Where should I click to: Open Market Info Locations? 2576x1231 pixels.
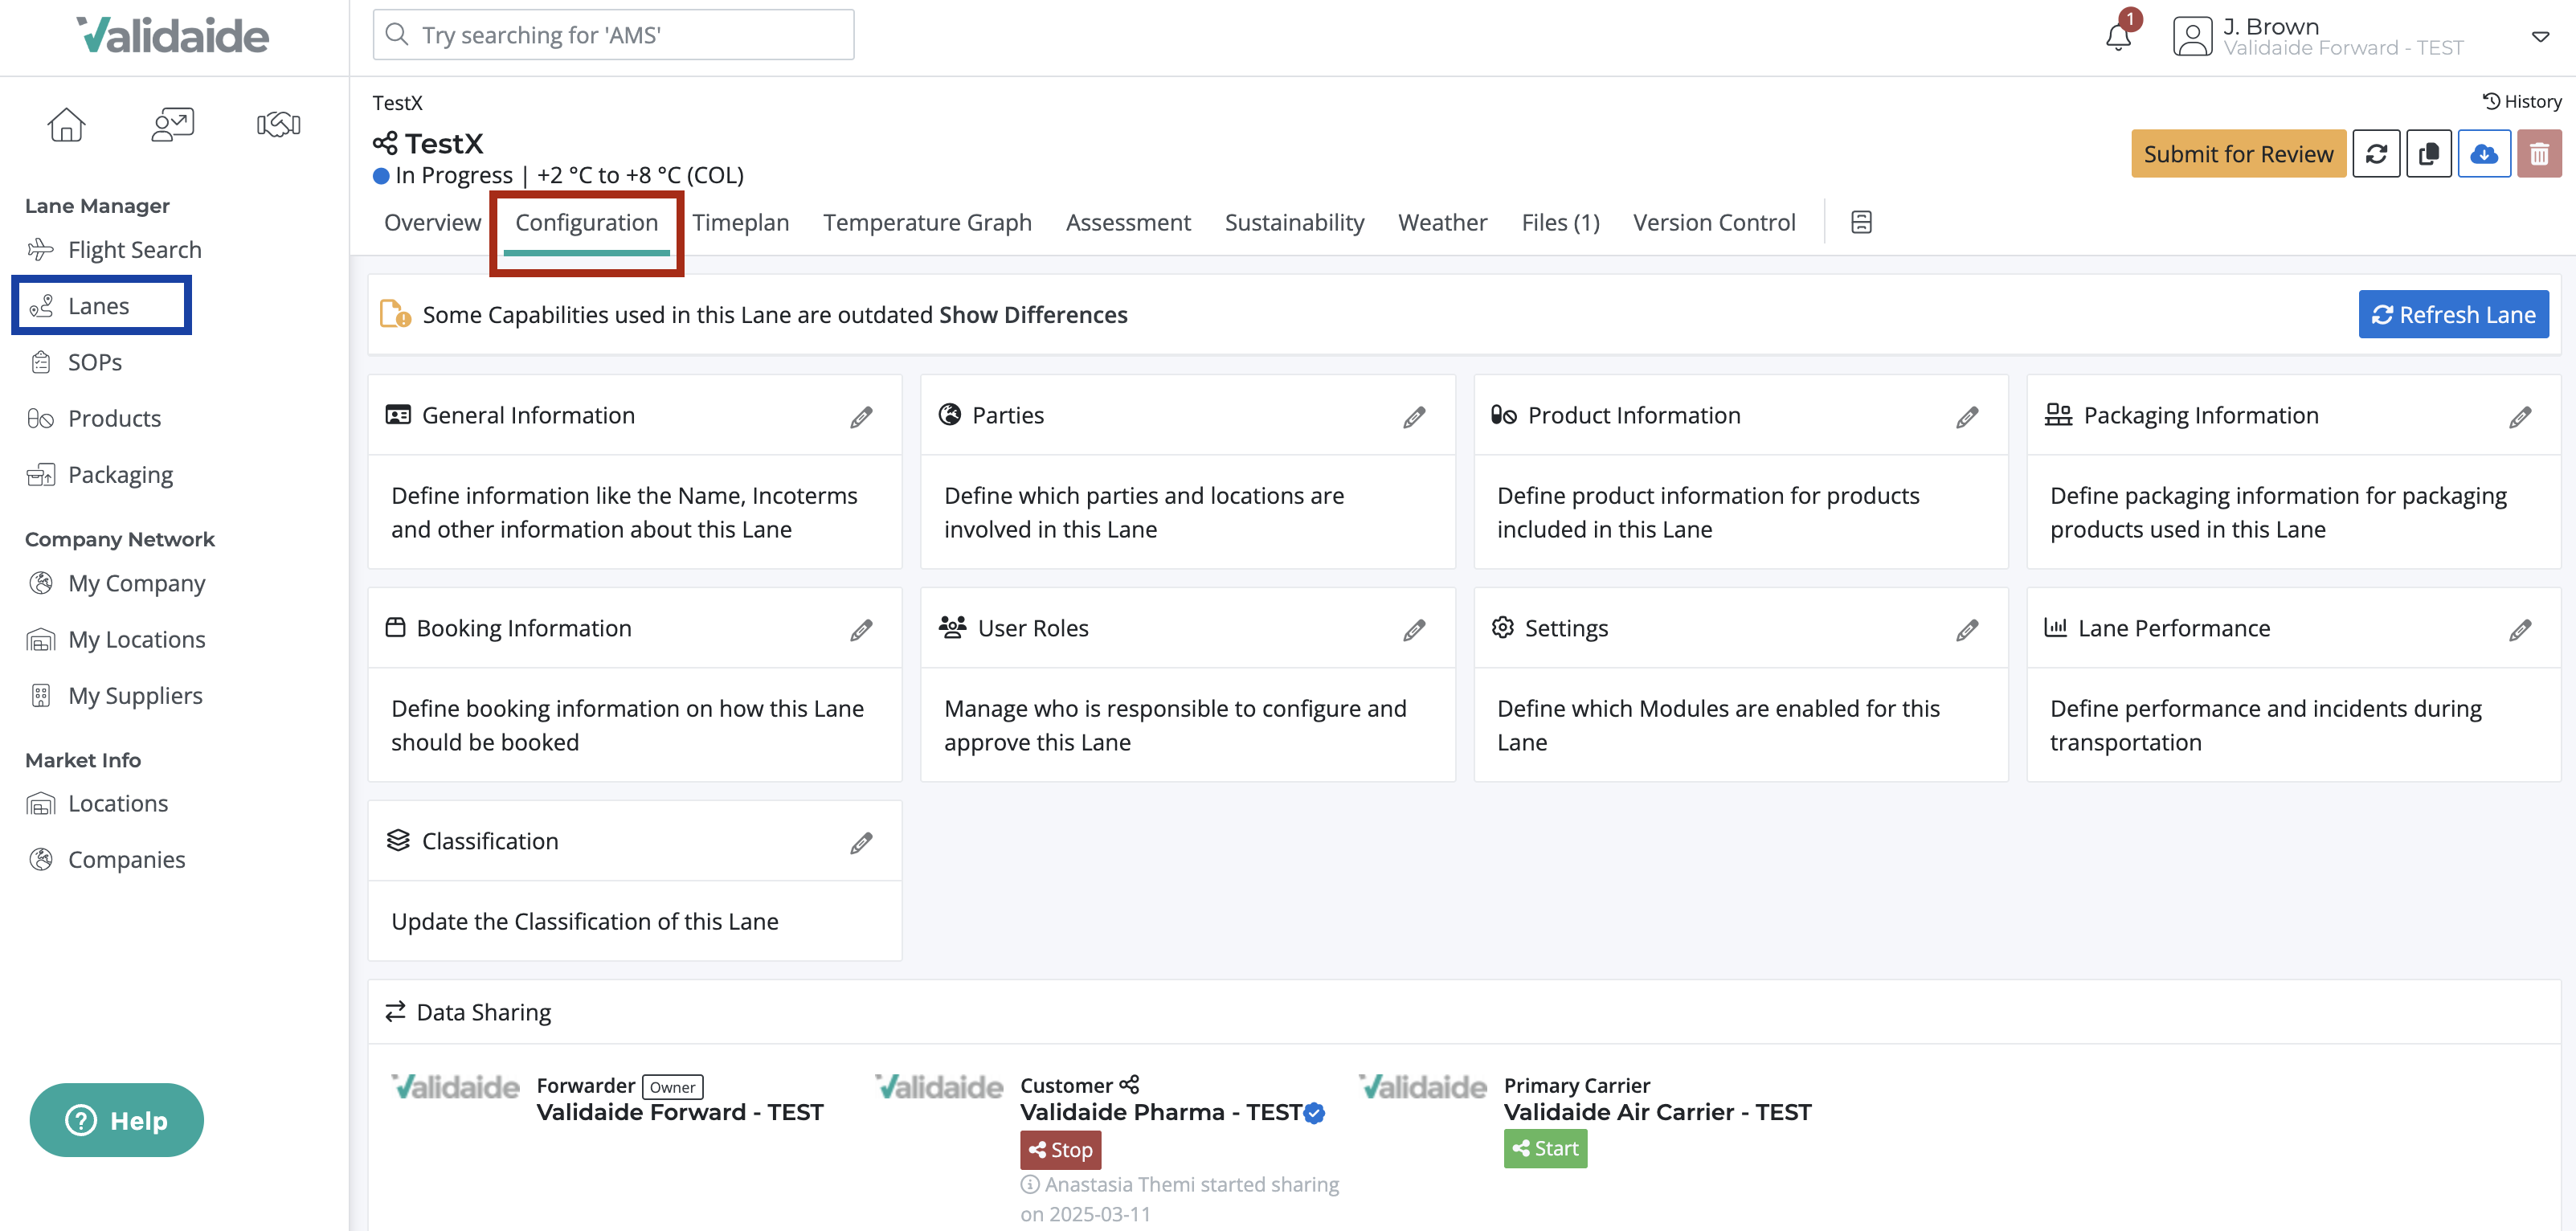coord(117,803)
